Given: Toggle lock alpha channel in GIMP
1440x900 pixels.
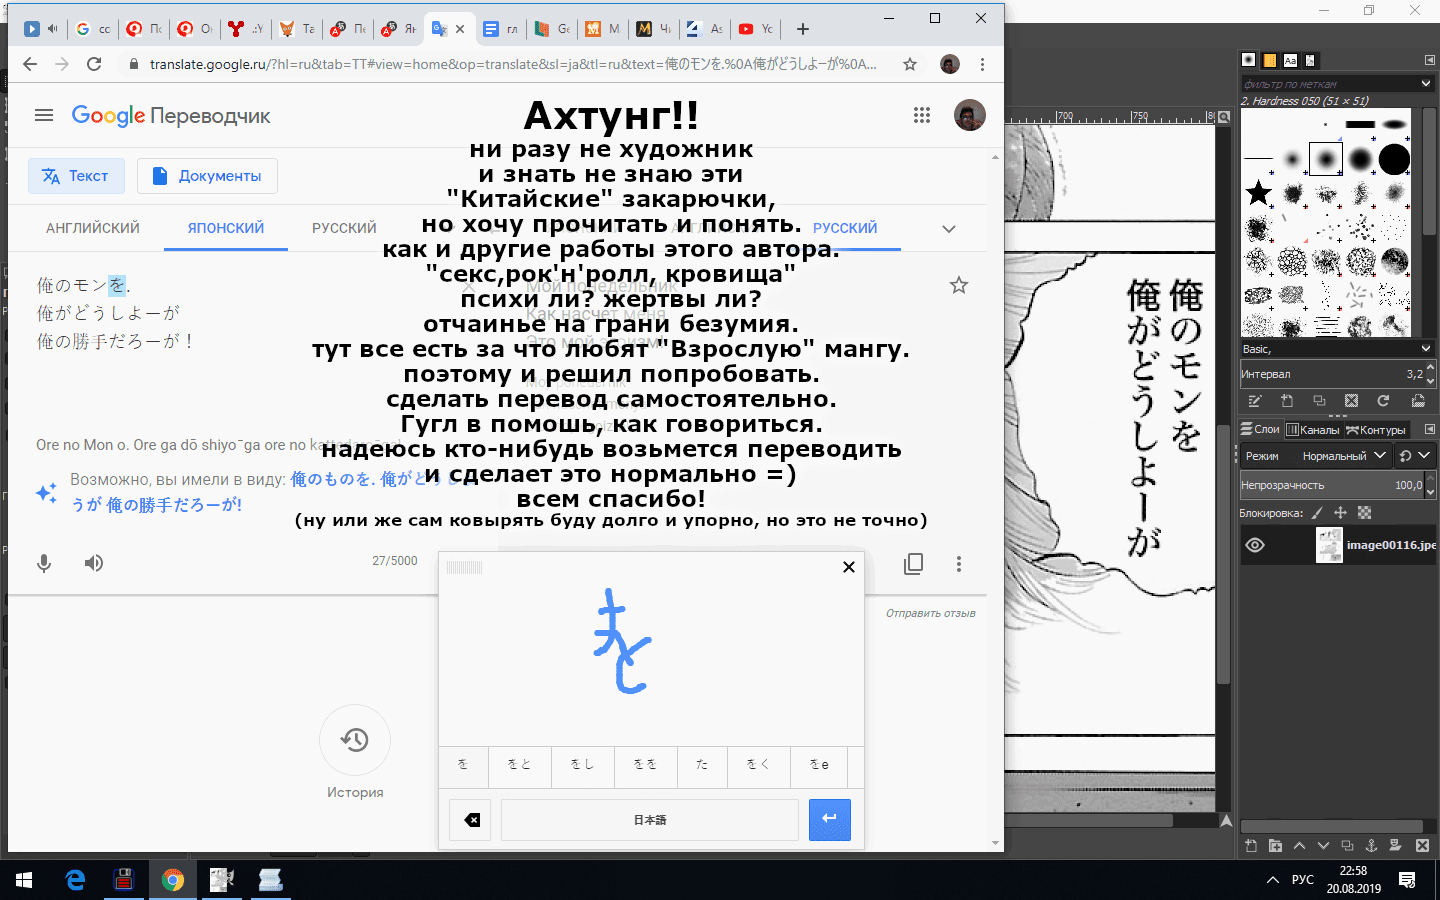Looking at the screenshot, I should (x=1364, y=513).
